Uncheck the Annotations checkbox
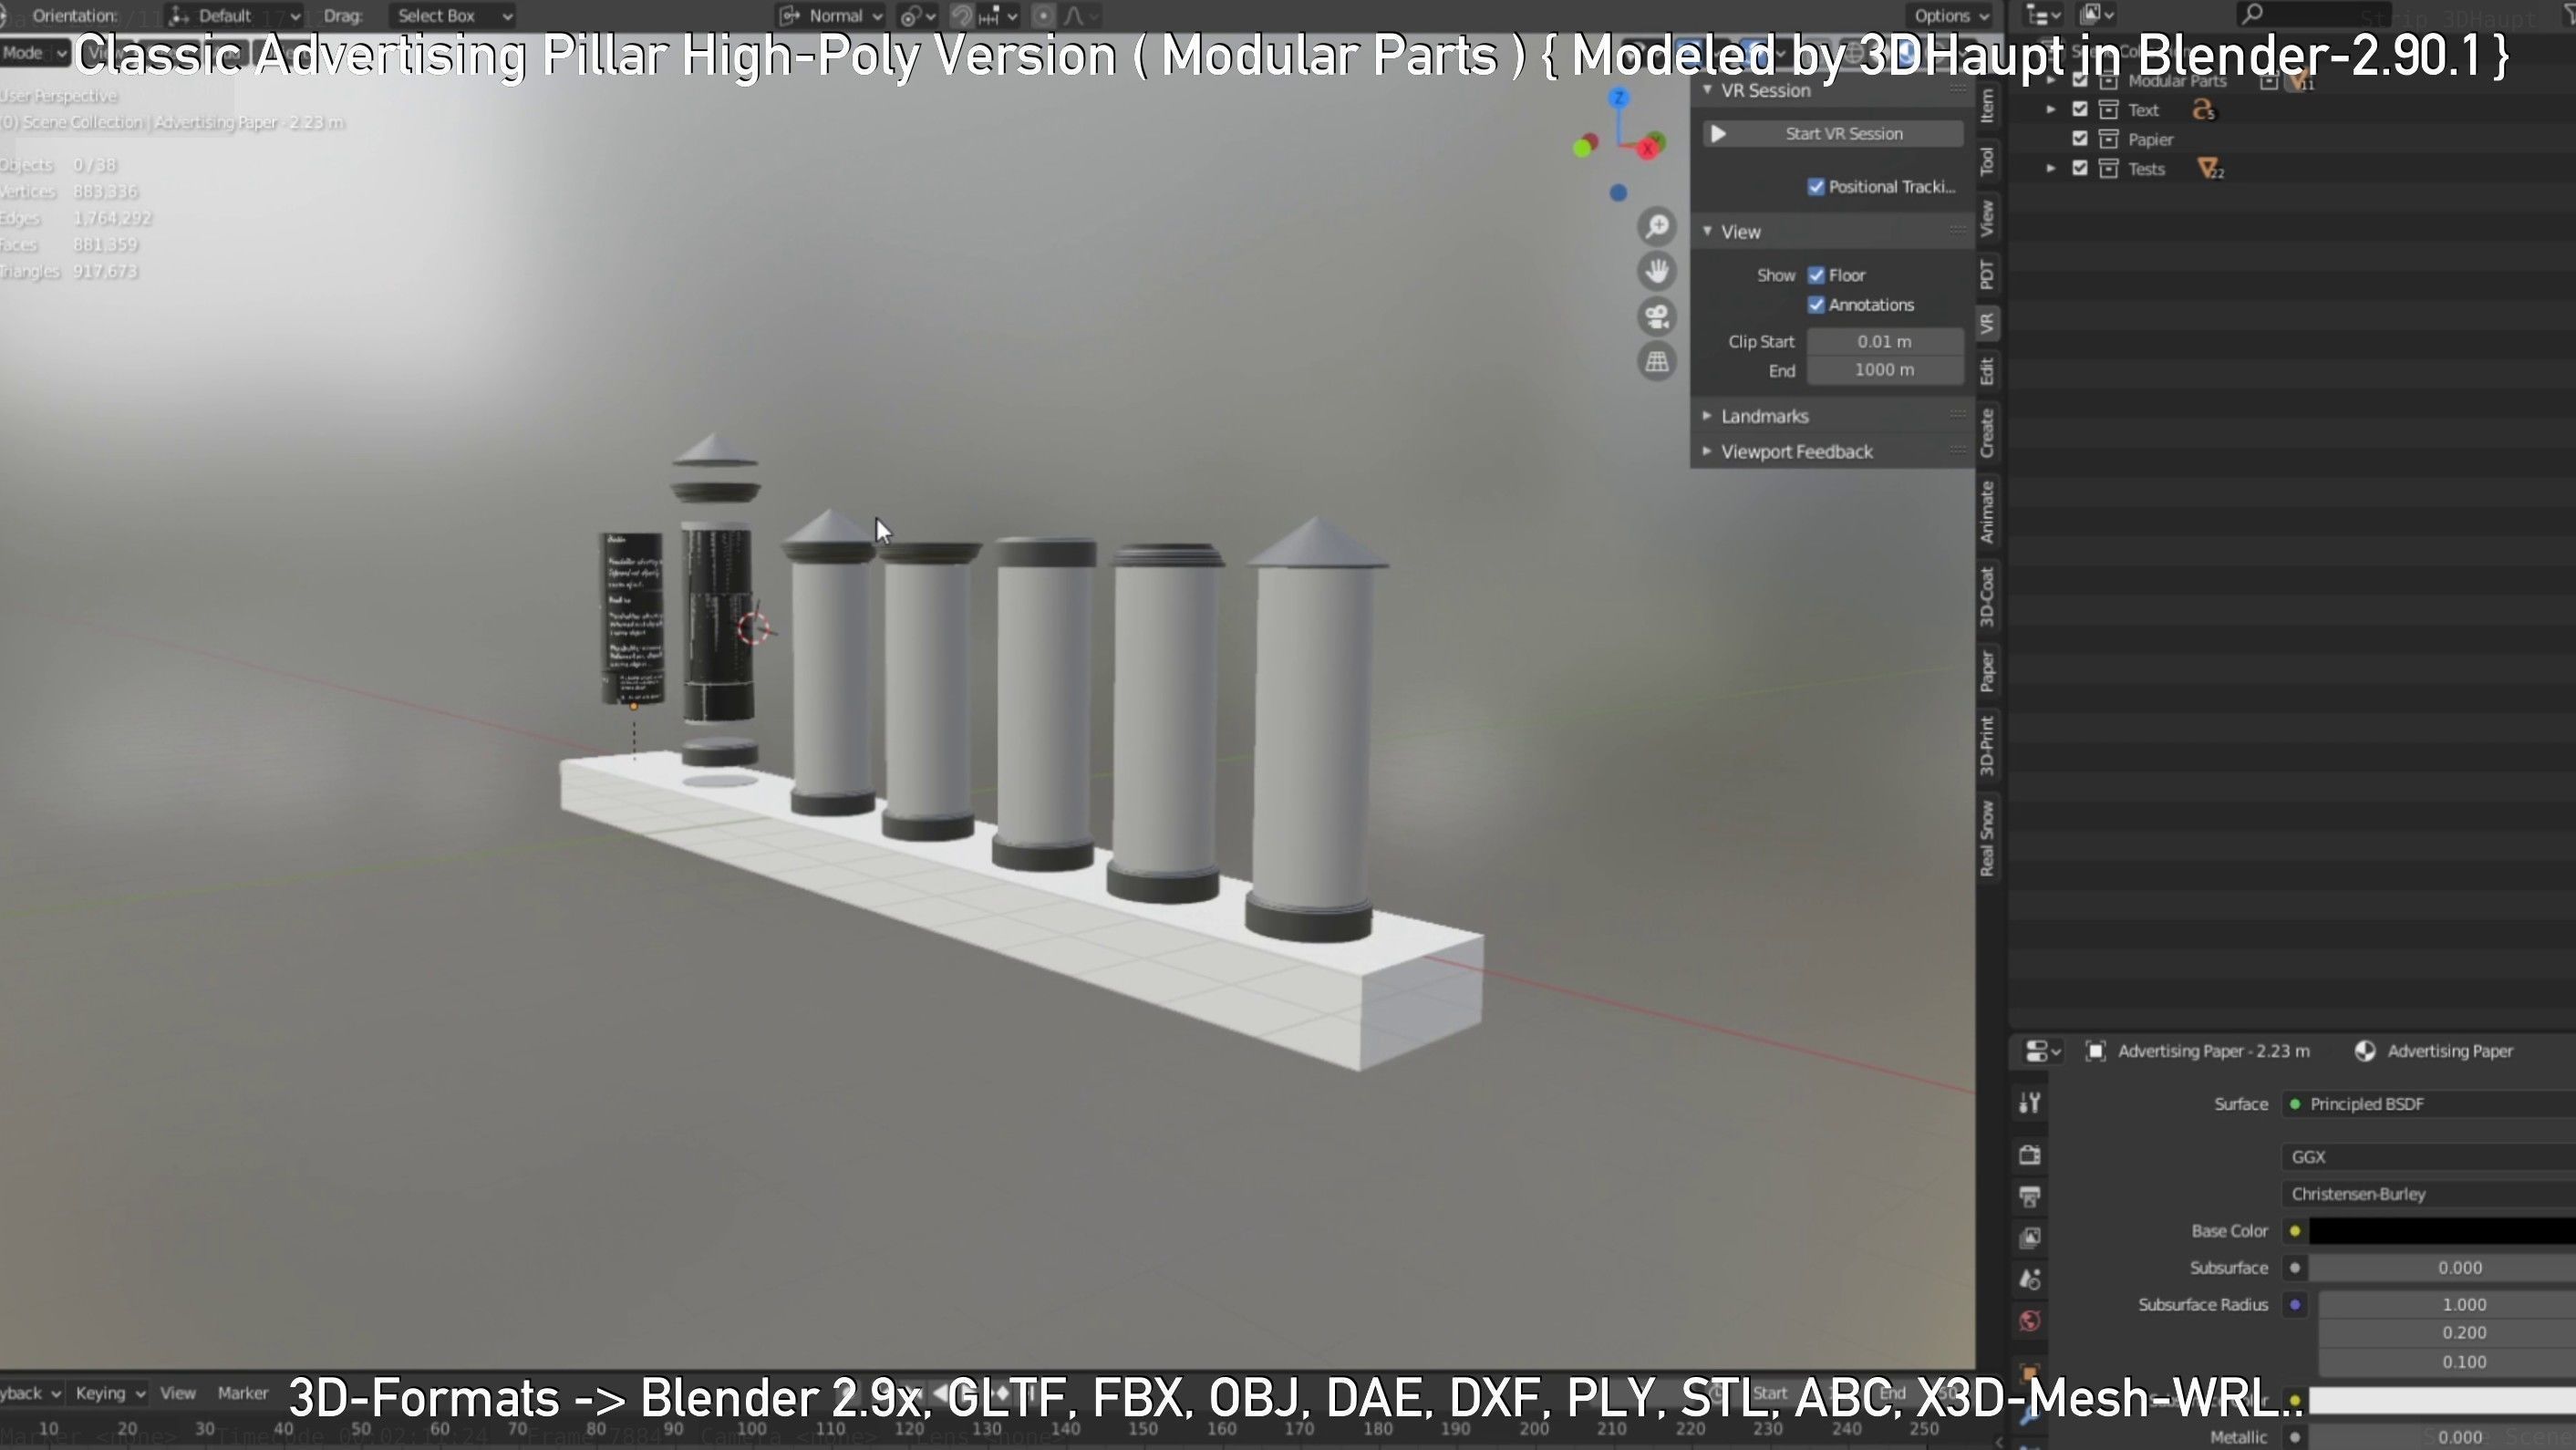The height and width of the screenshot is (1450, 2576). [x=1816, y=305]
